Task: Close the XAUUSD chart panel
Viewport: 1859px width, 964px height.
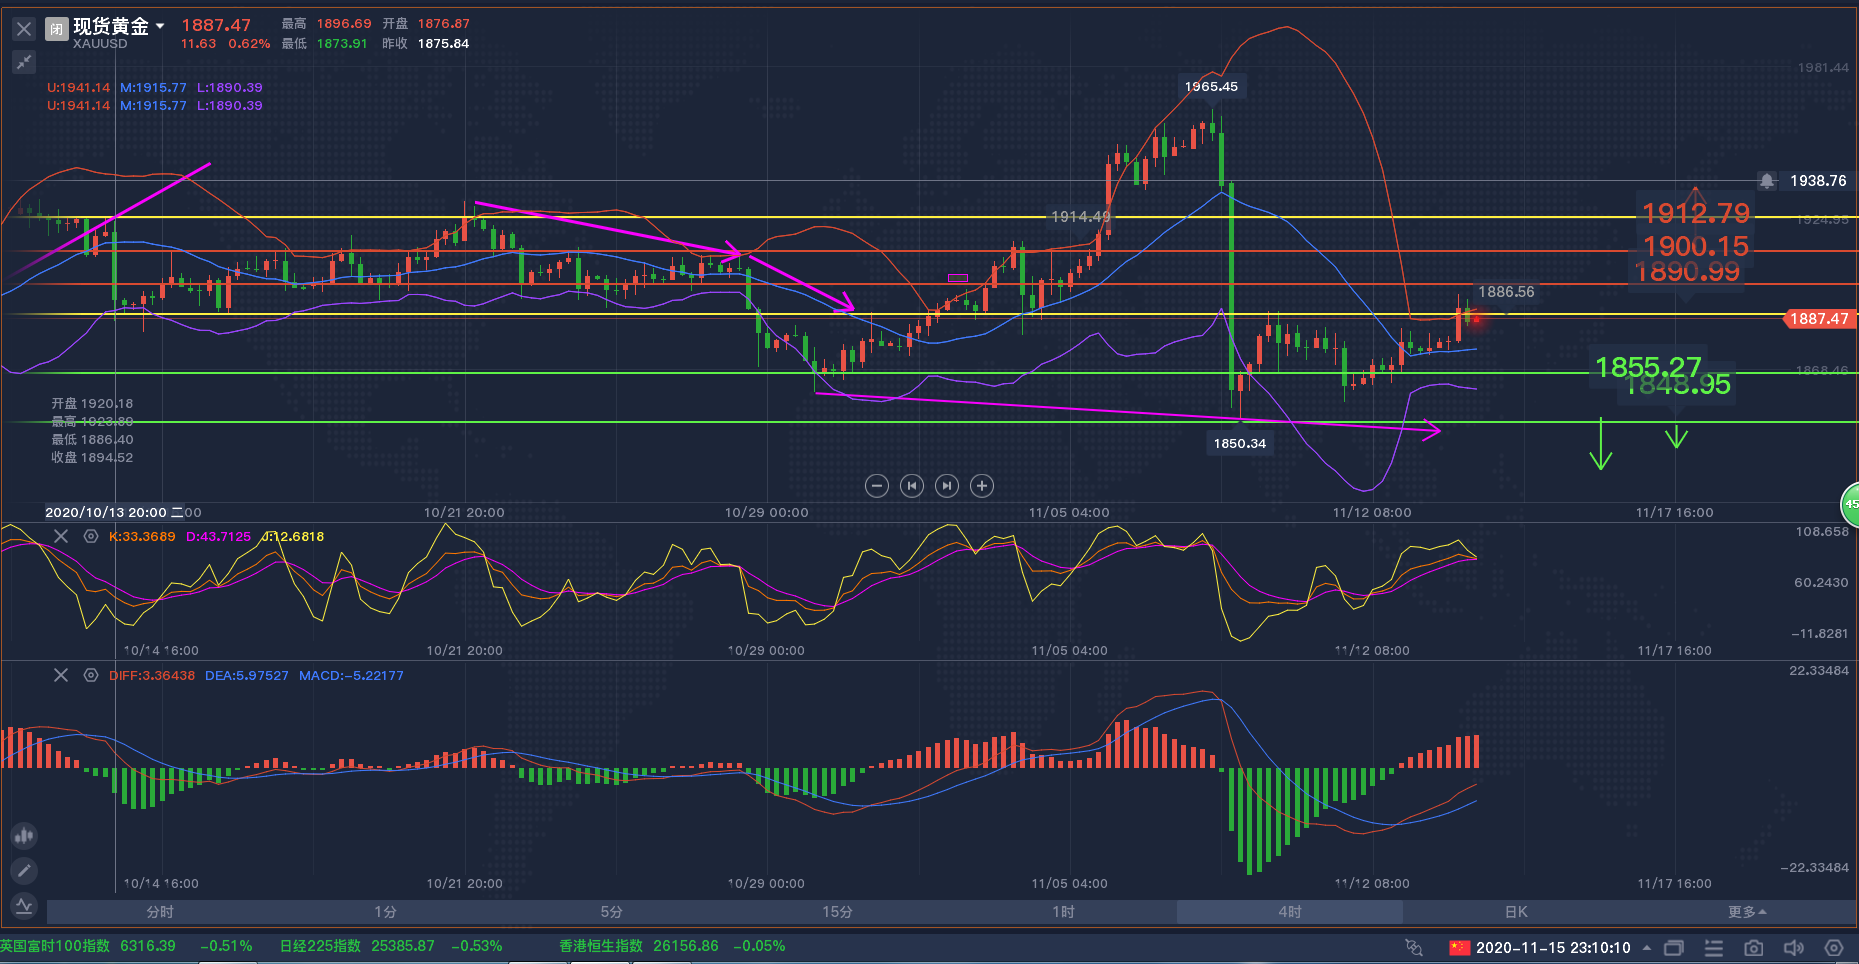Action: pyautogui.click(x=24, y=29)
